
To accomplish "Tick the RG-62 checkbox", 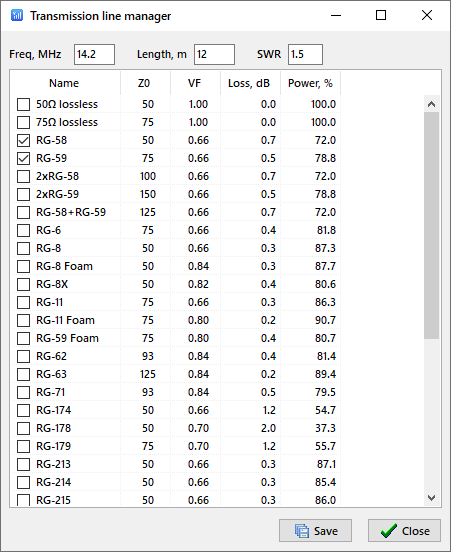I will pos(24,356).
